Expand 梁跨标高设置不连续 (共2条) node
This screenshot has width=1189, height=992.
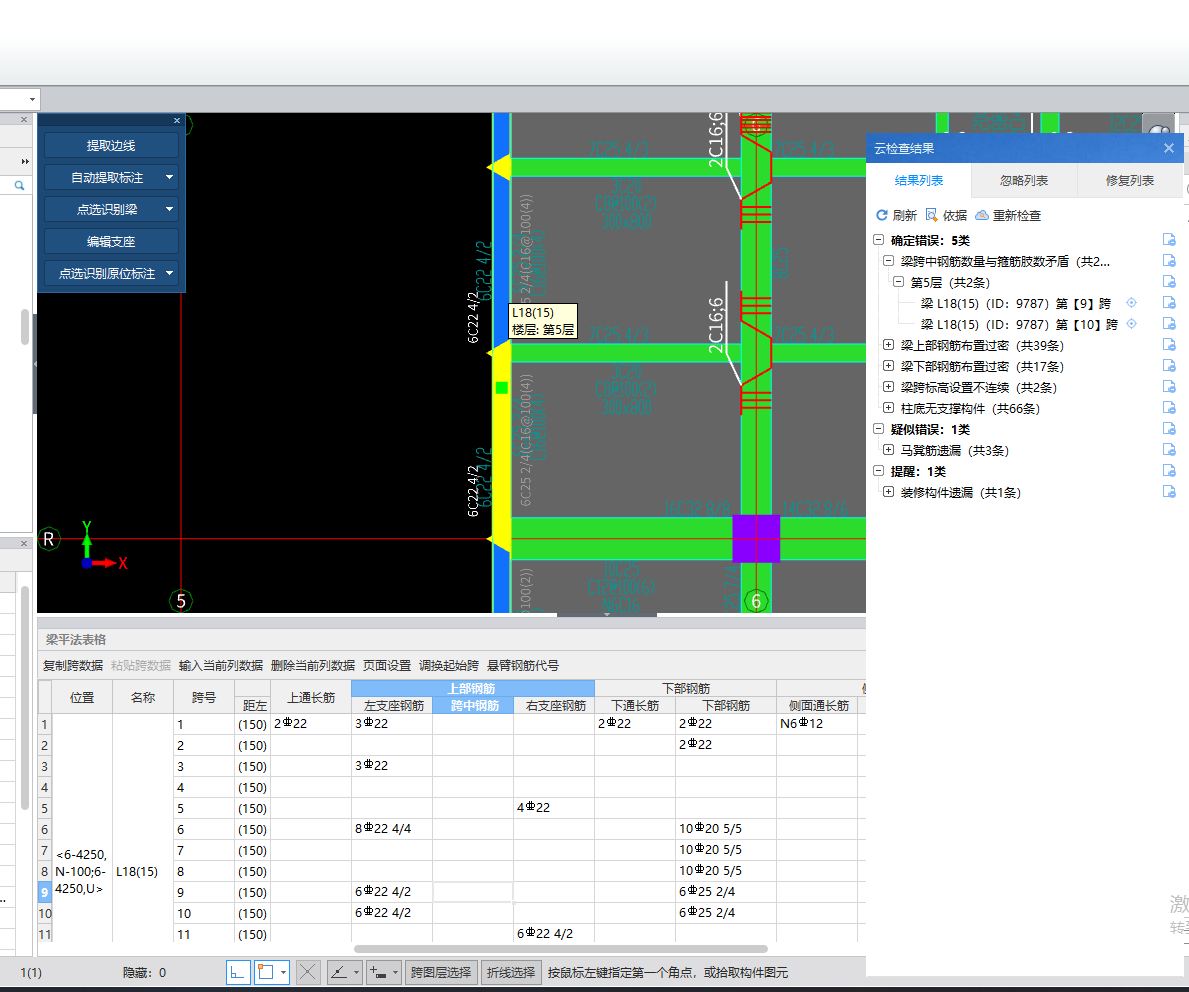click(889, 387)
